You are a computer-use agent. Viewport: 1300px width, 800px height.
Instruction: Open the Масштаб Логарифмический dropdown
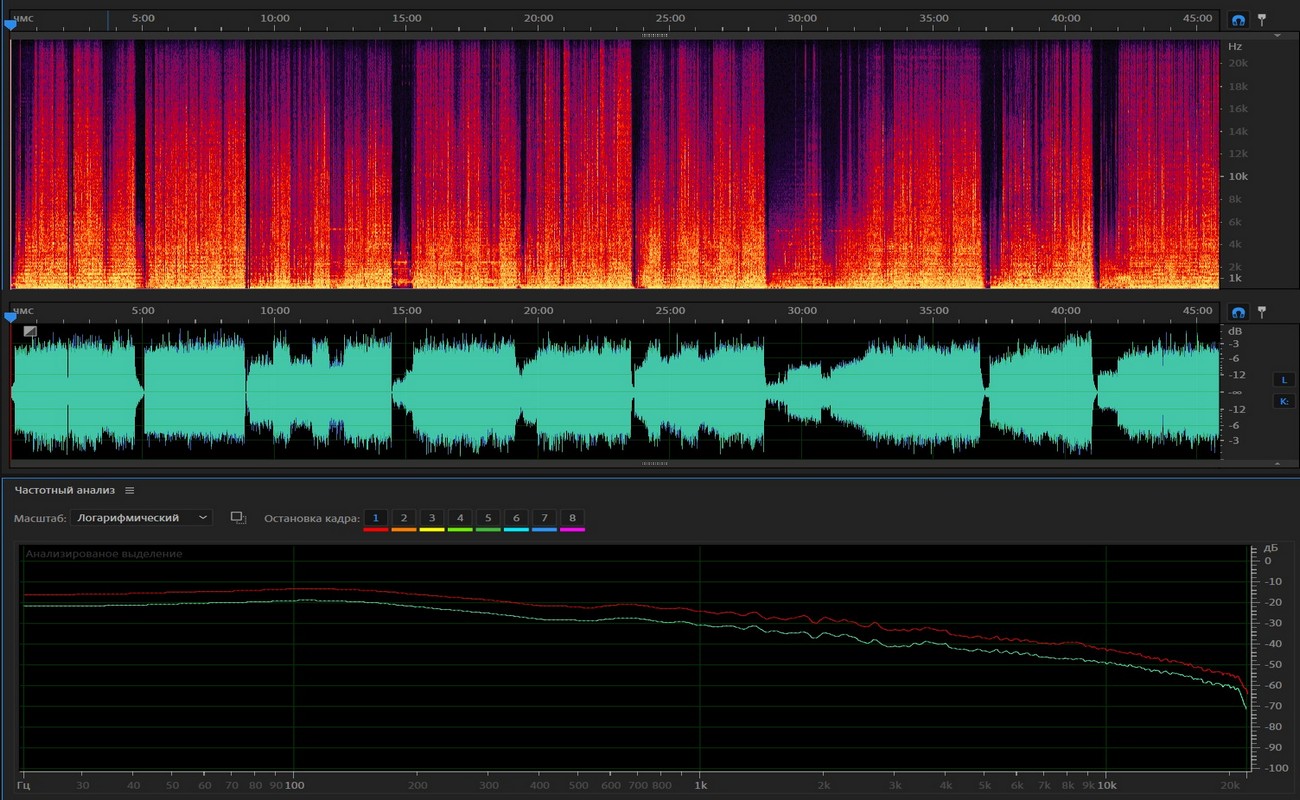[x=141, y=517]
